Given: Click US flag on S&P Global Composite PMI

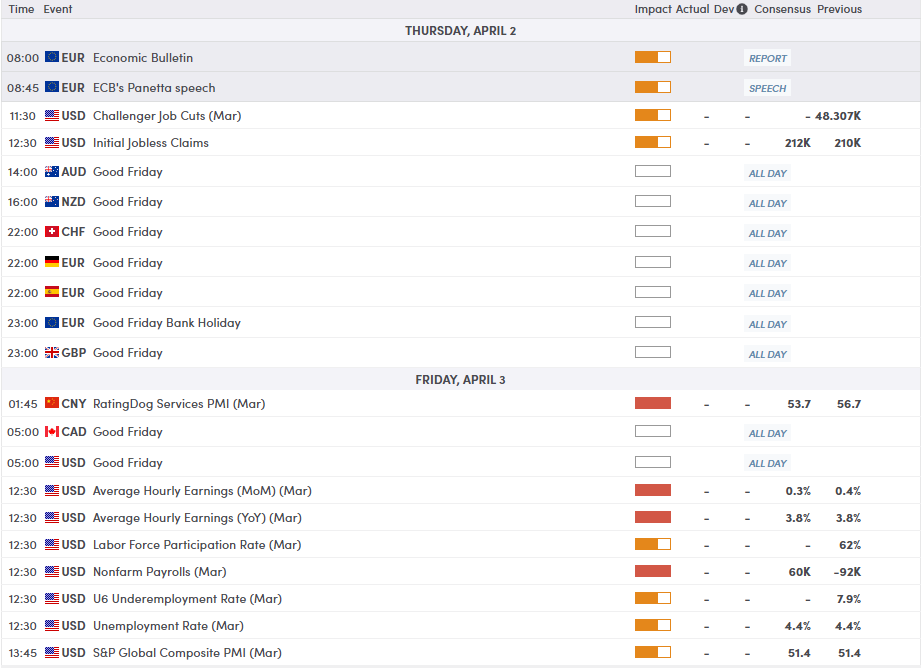Looking at the screenshot, I should coord(52,652).
